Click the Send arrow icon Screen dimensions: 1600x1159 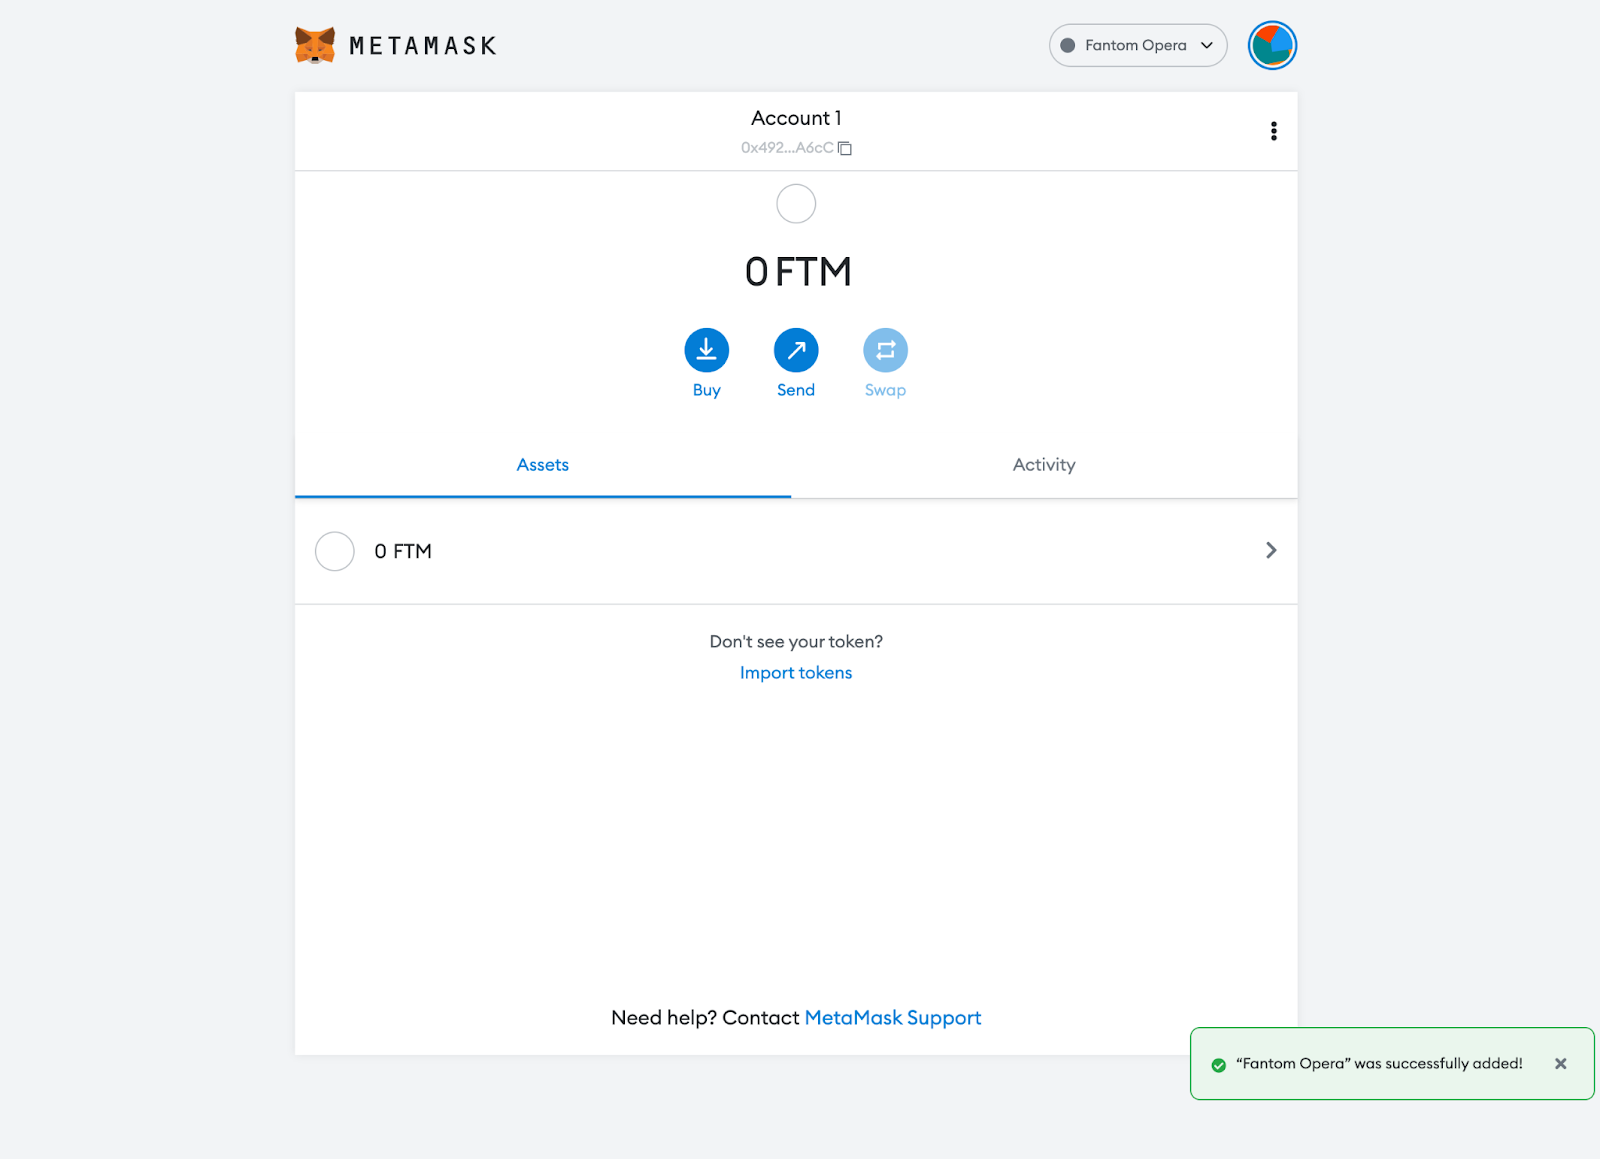tap(796, 350)
